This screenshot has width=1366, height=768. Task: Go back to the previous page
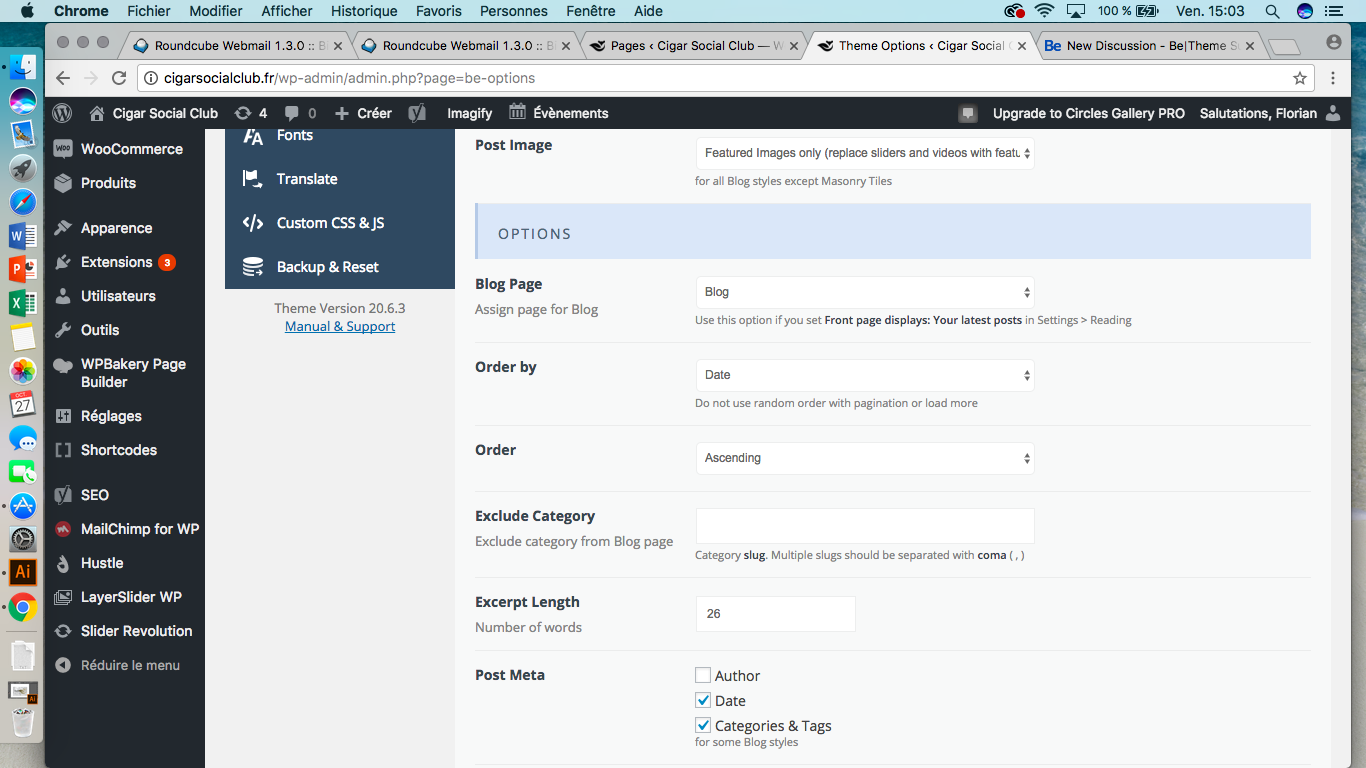click(62, 78)
